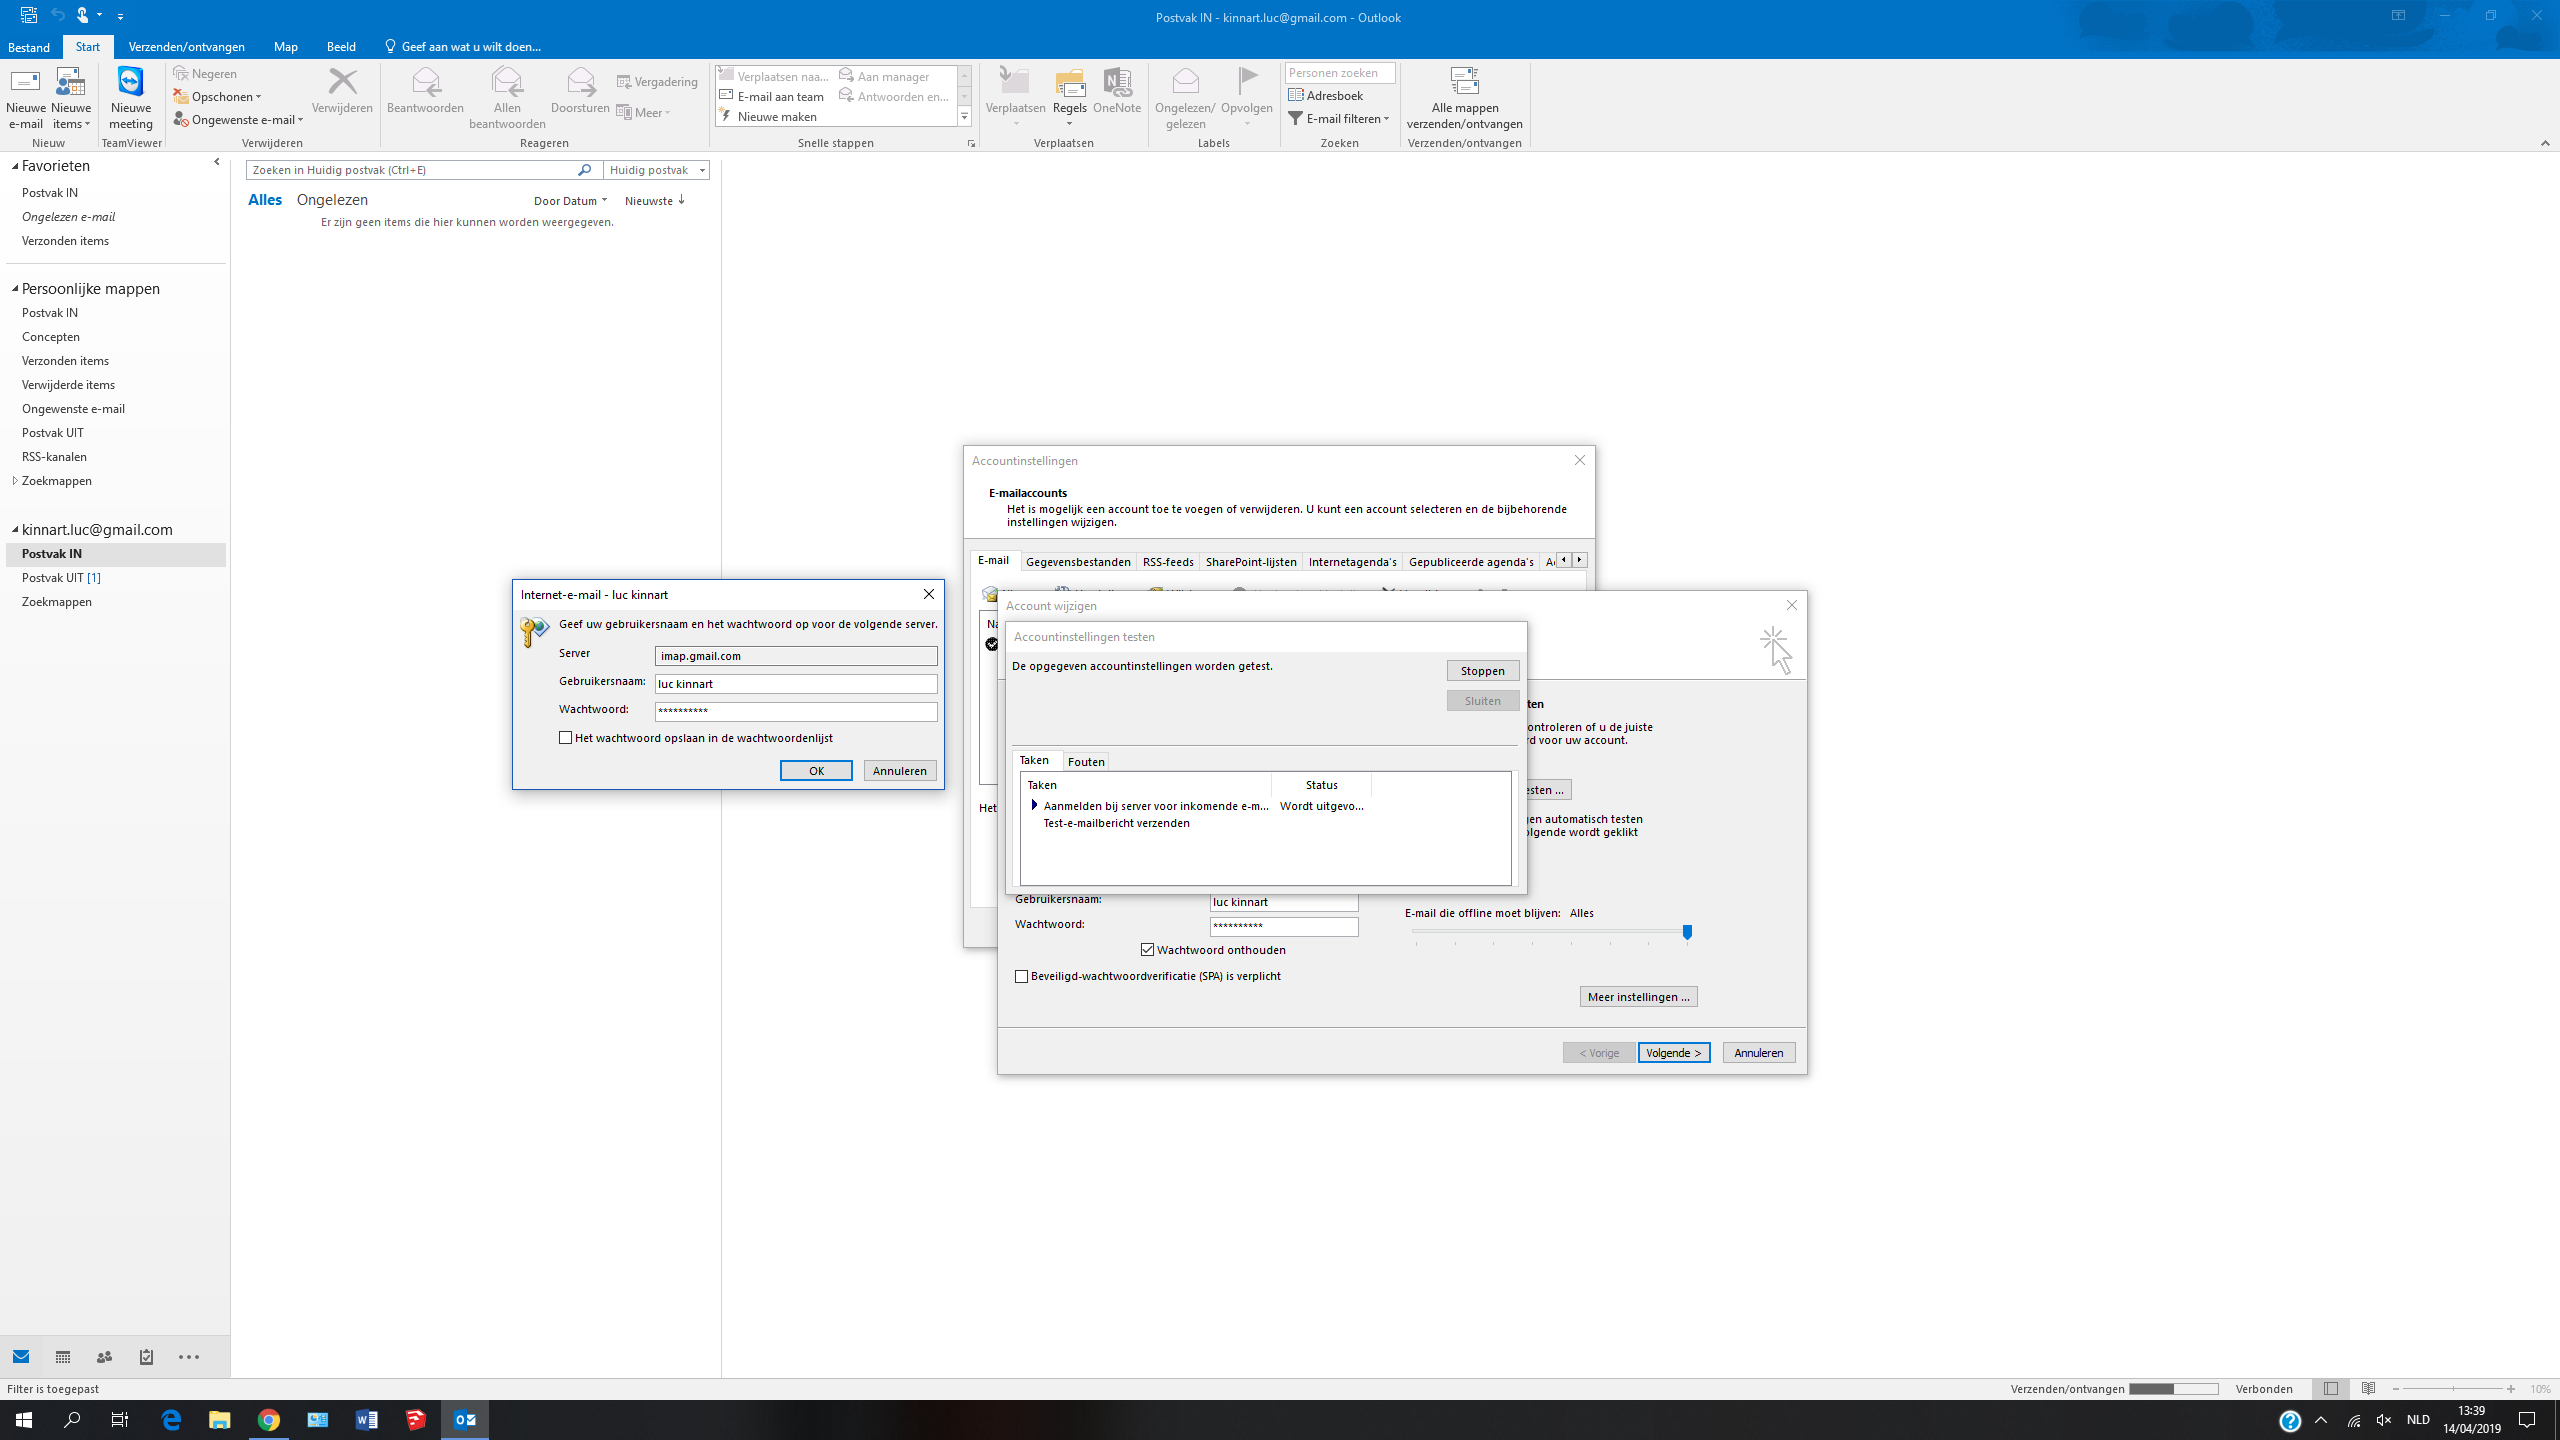
Task: Open the Ongewenste e-mail ribbon dropdown
Action: [x=239, y=120]
